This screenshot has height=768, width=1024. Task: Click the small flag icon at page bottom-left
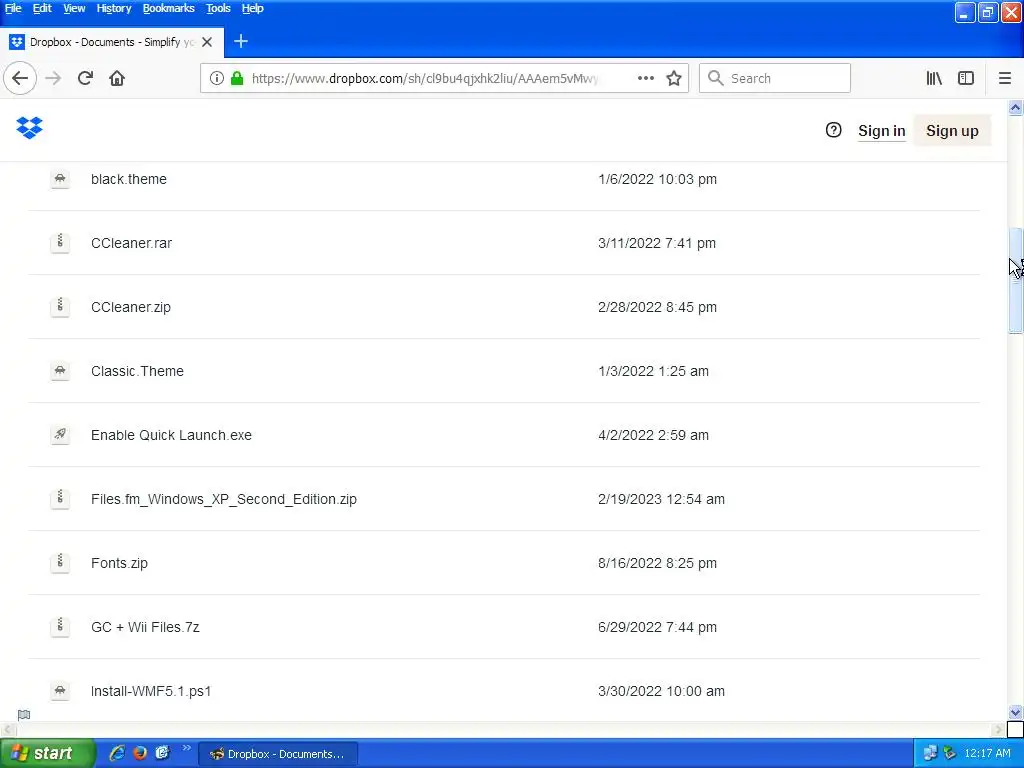pyautogui.click(x=24, y=714)
